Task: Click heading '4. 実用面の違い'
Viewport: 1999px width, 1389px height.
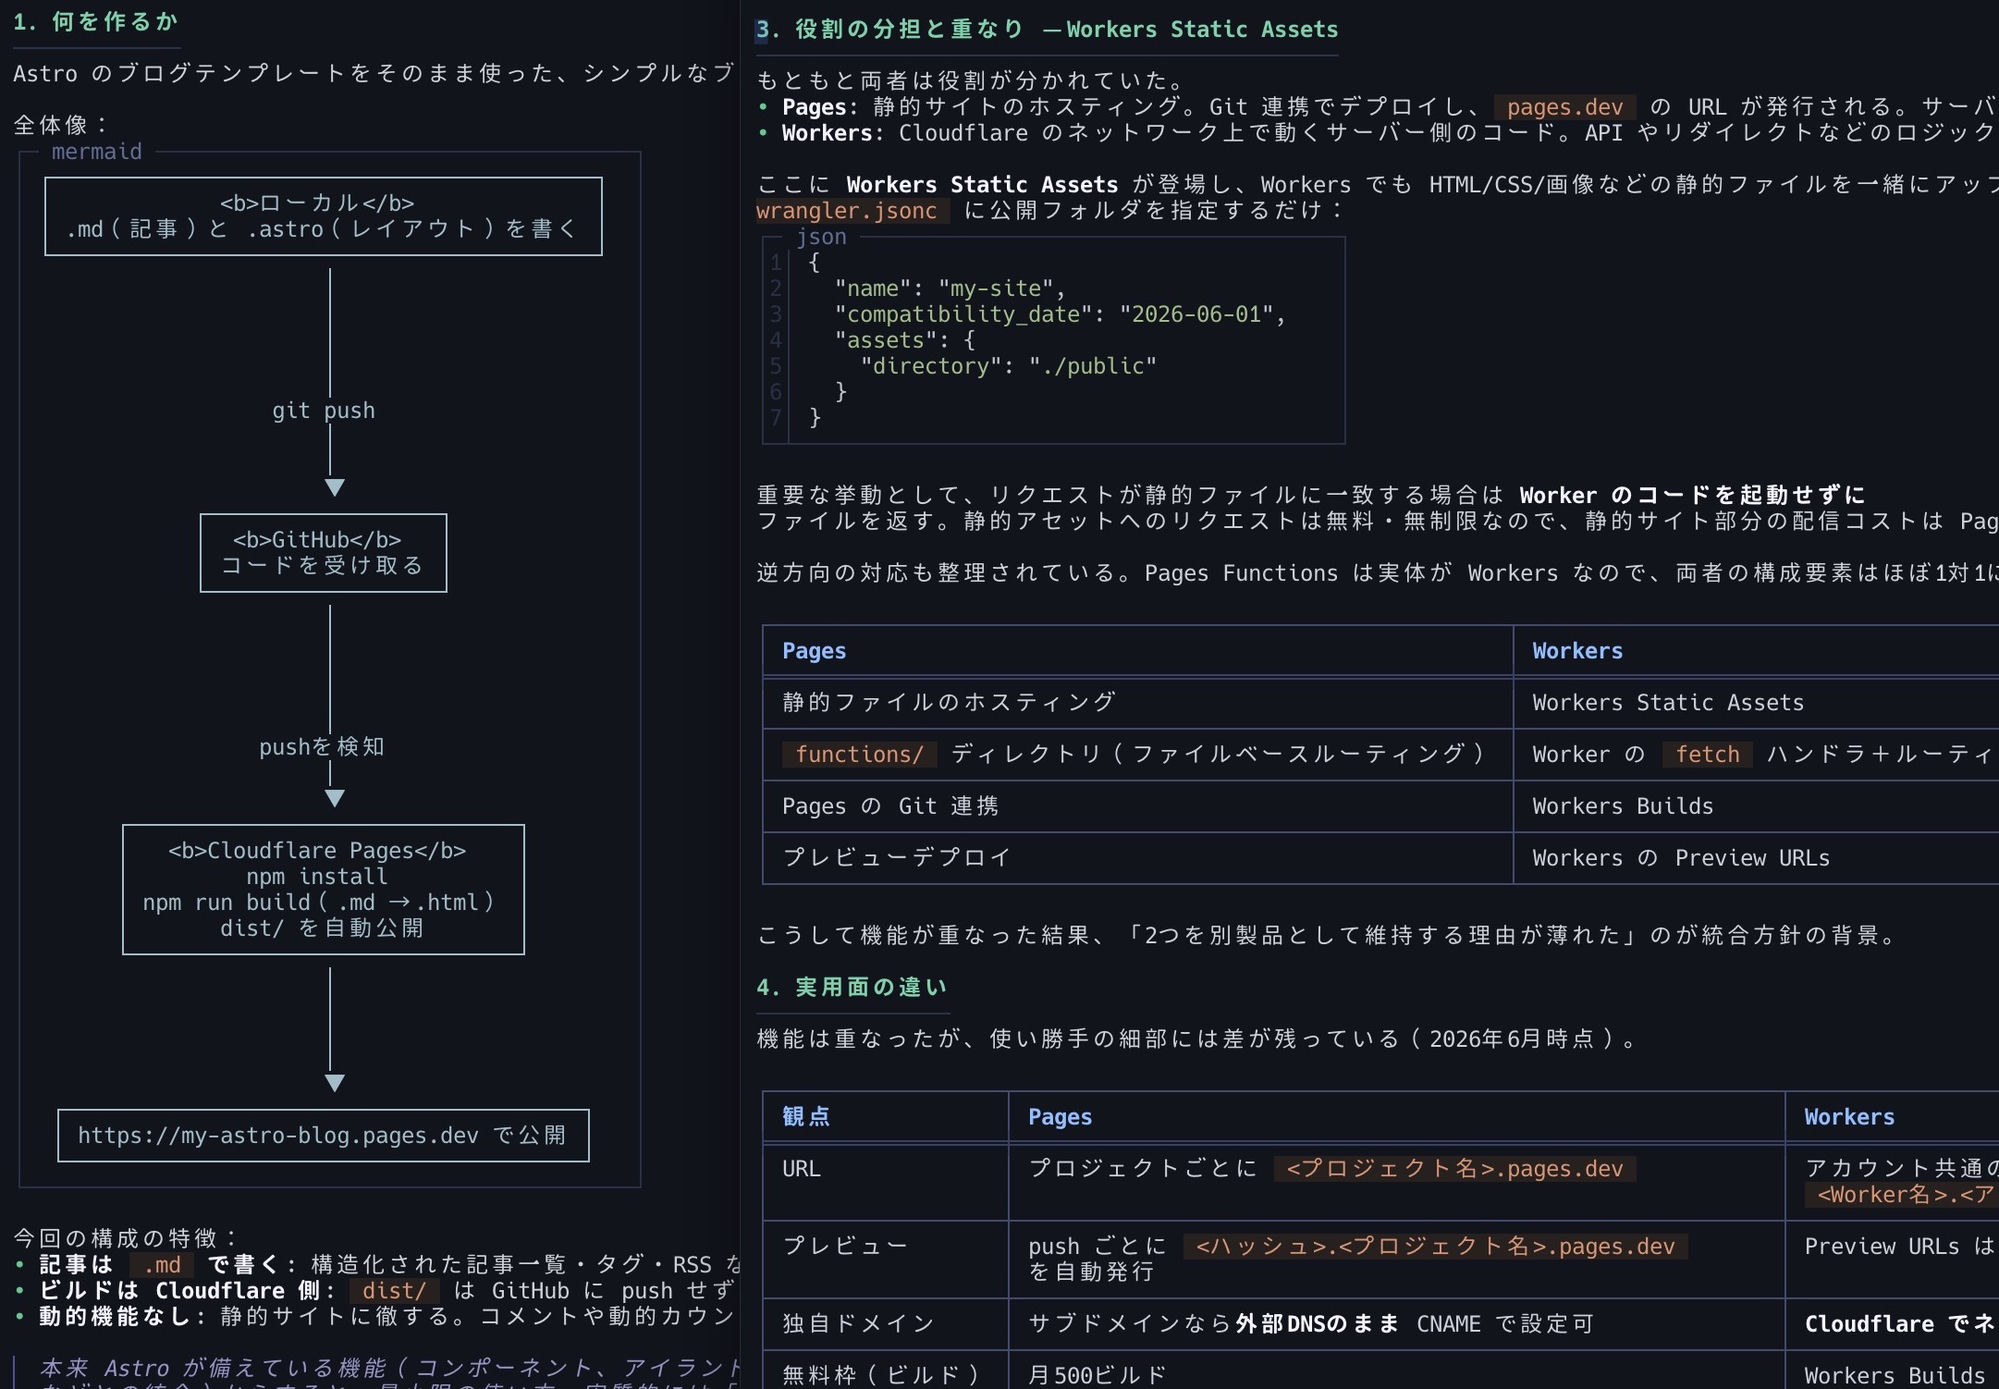Action: click(x=851, y=987)
